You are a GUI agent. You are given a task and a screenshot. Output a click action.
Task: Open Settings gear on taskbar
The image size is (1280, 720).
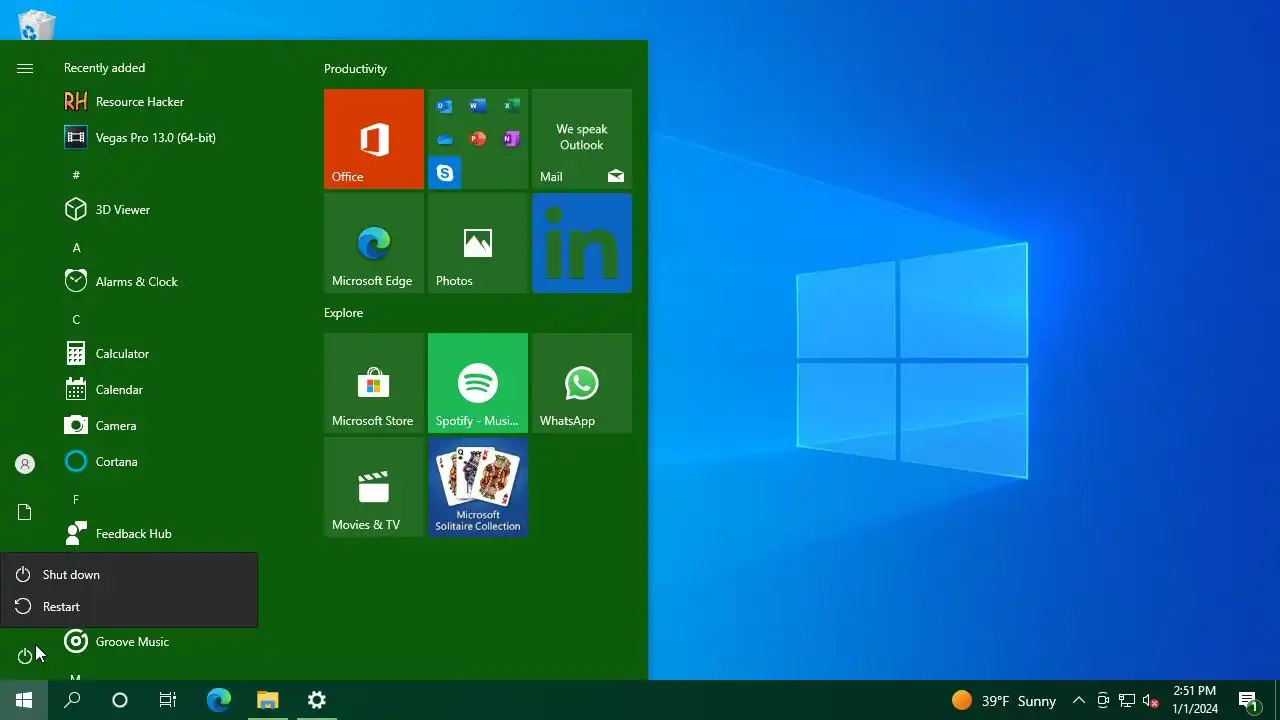[316, 700]
